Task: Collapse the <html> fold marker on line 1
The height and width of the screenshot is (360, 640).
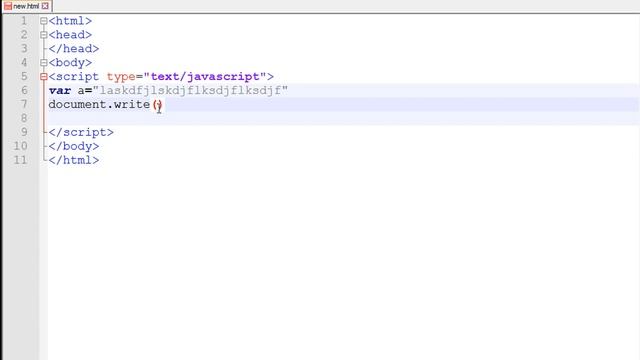Action: click(44, 21)
